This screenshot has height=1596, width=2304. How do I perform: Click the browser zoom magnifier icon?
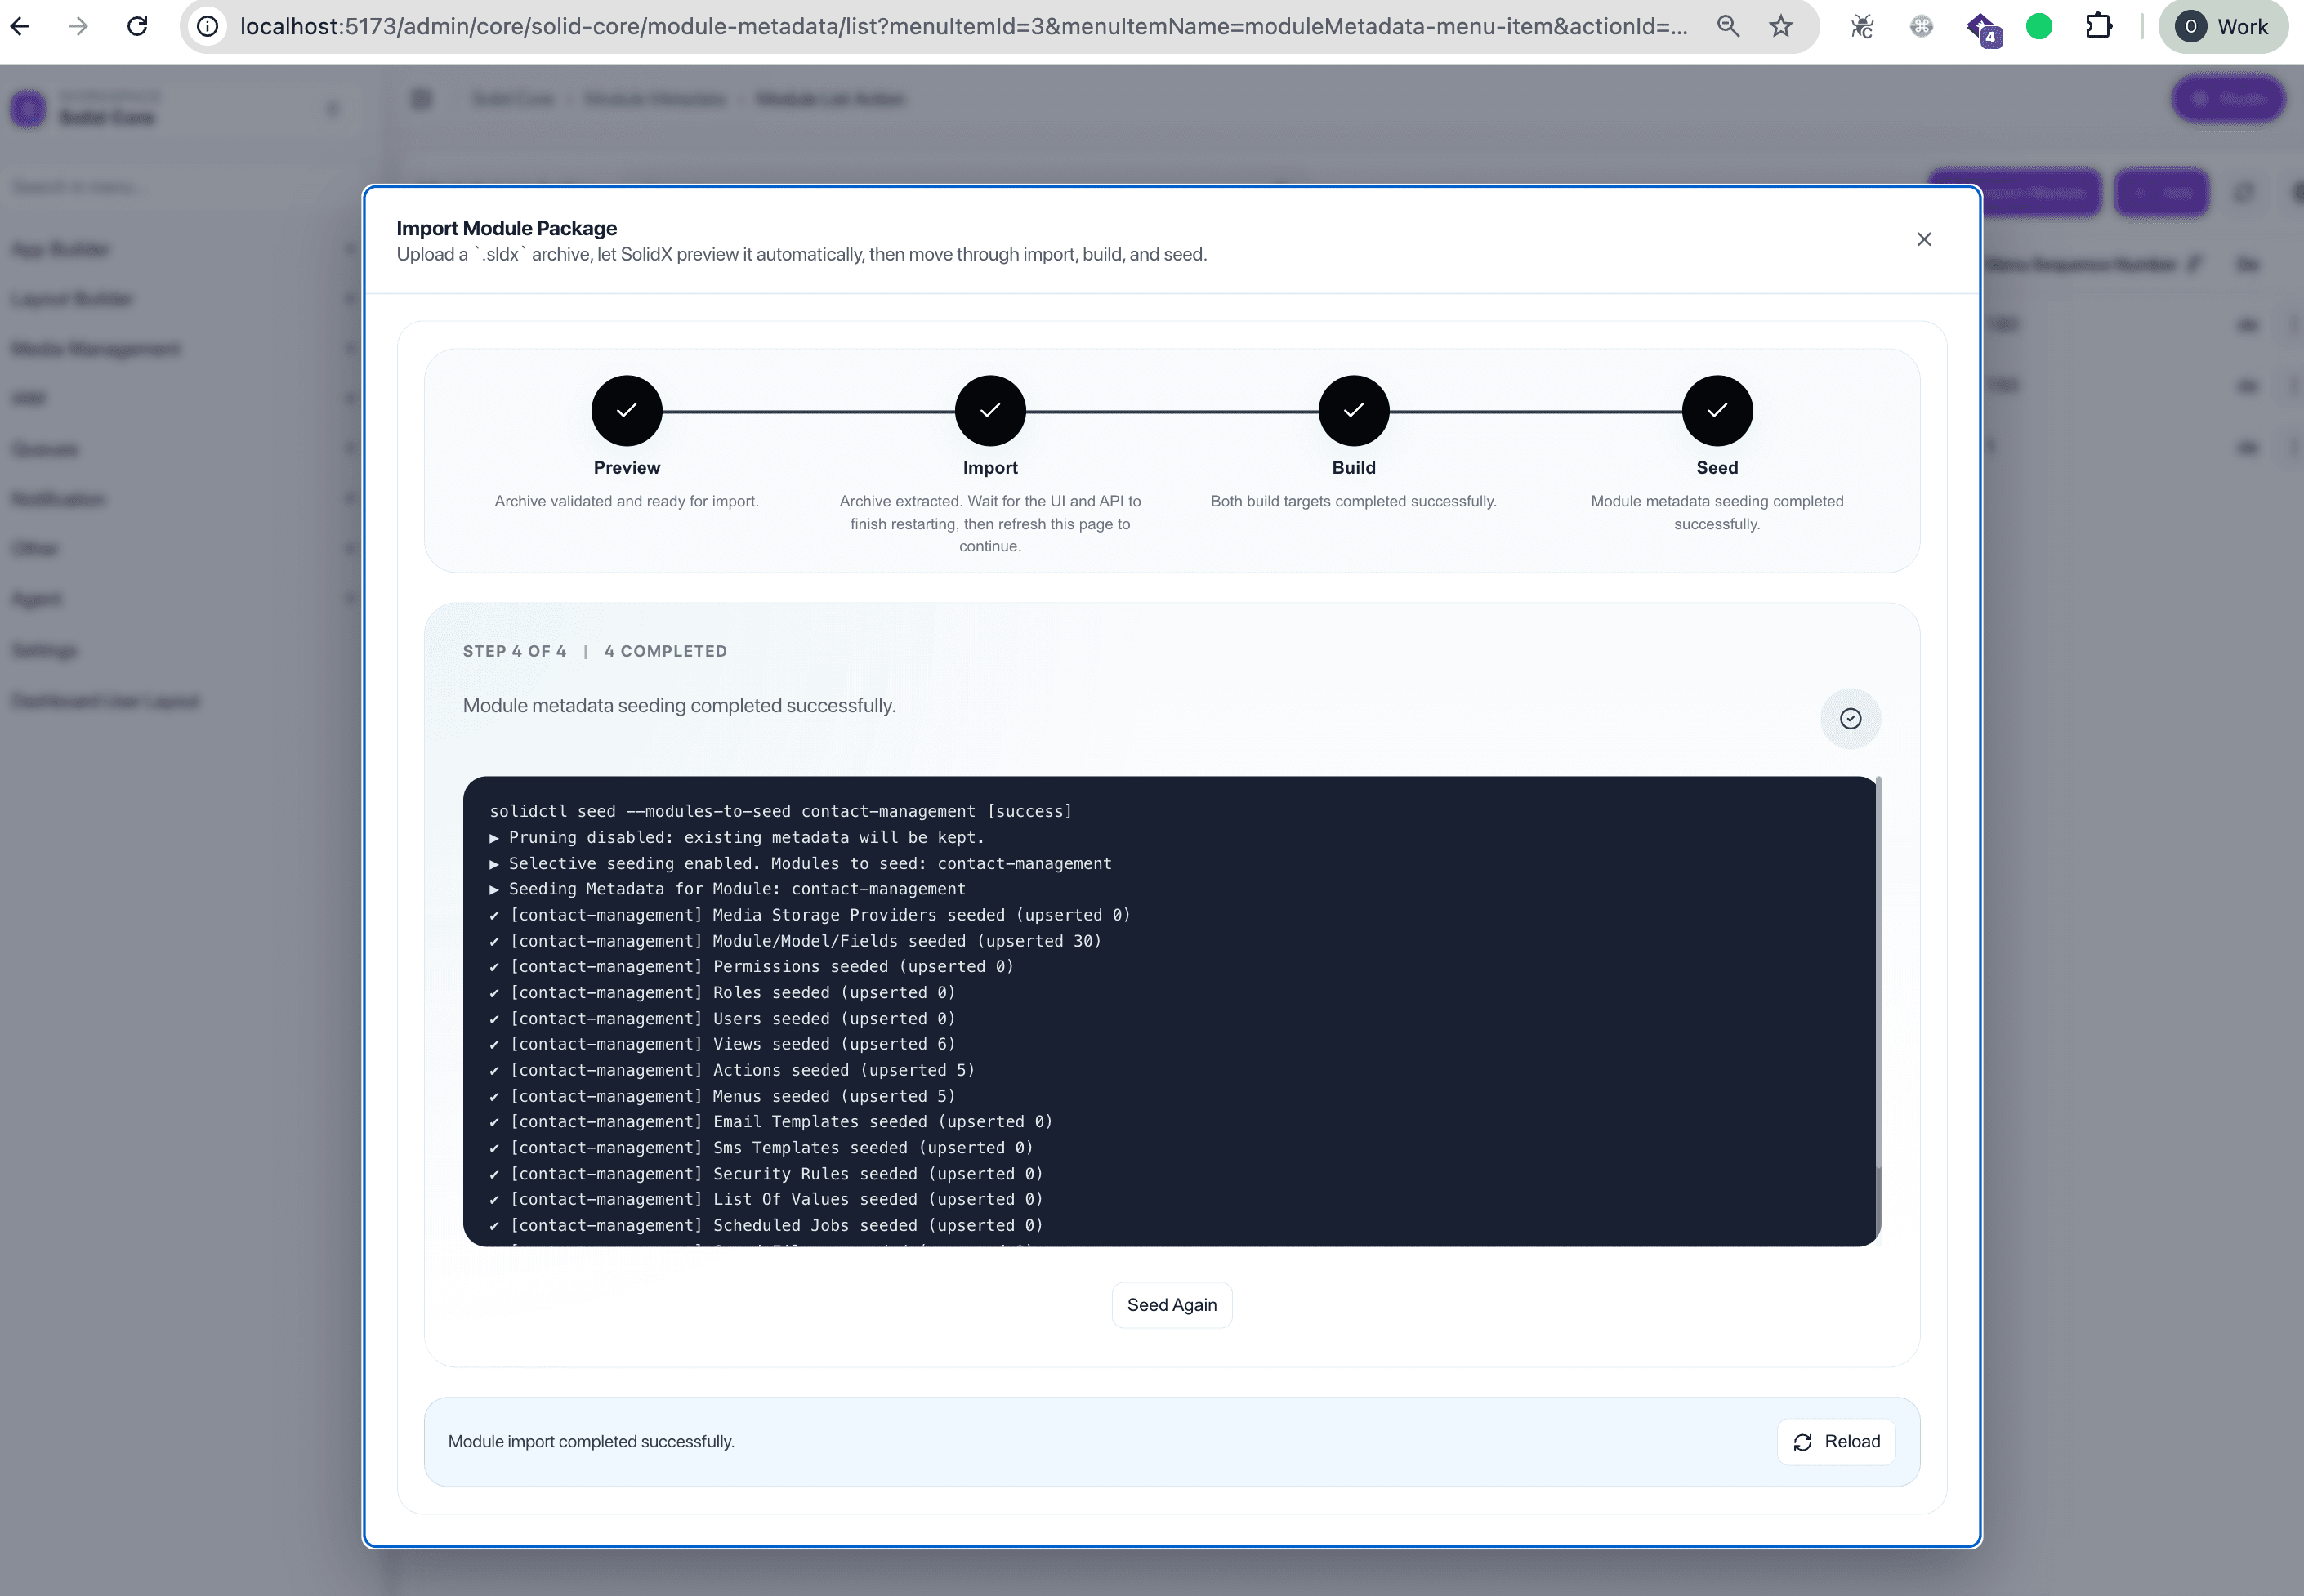1728,26
